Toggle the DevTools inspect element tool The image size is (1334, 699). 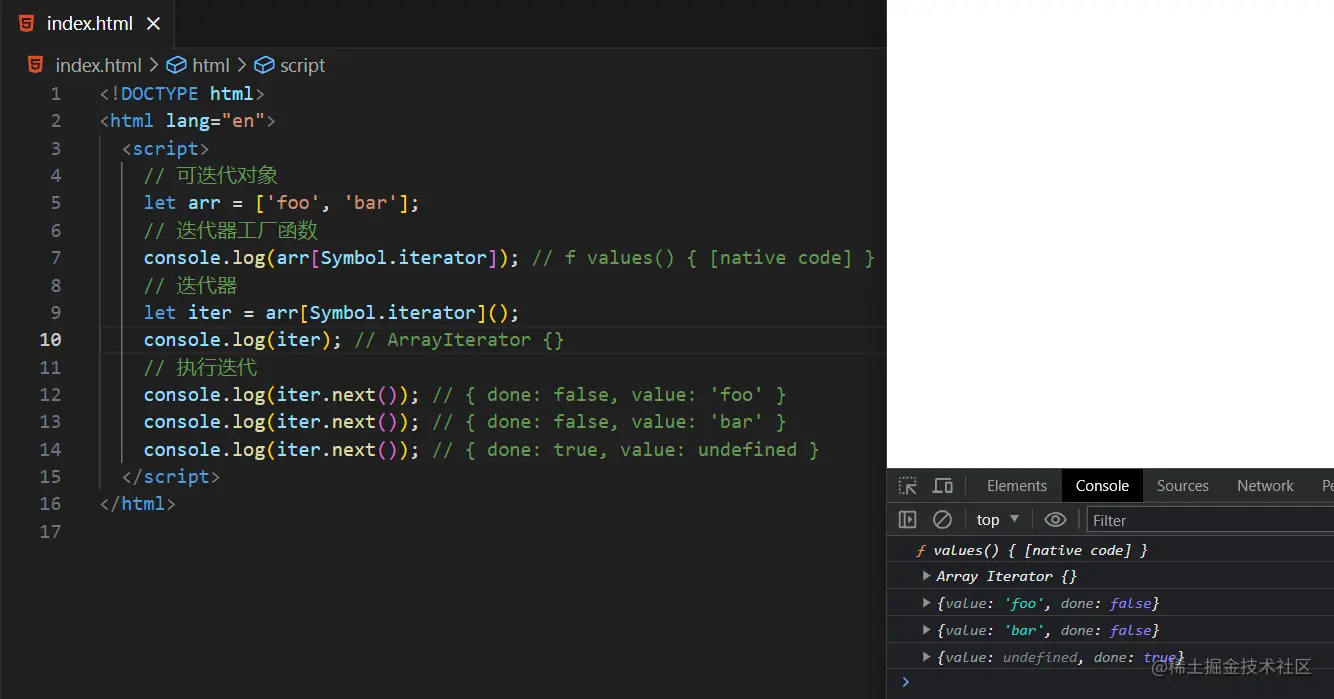907,486
